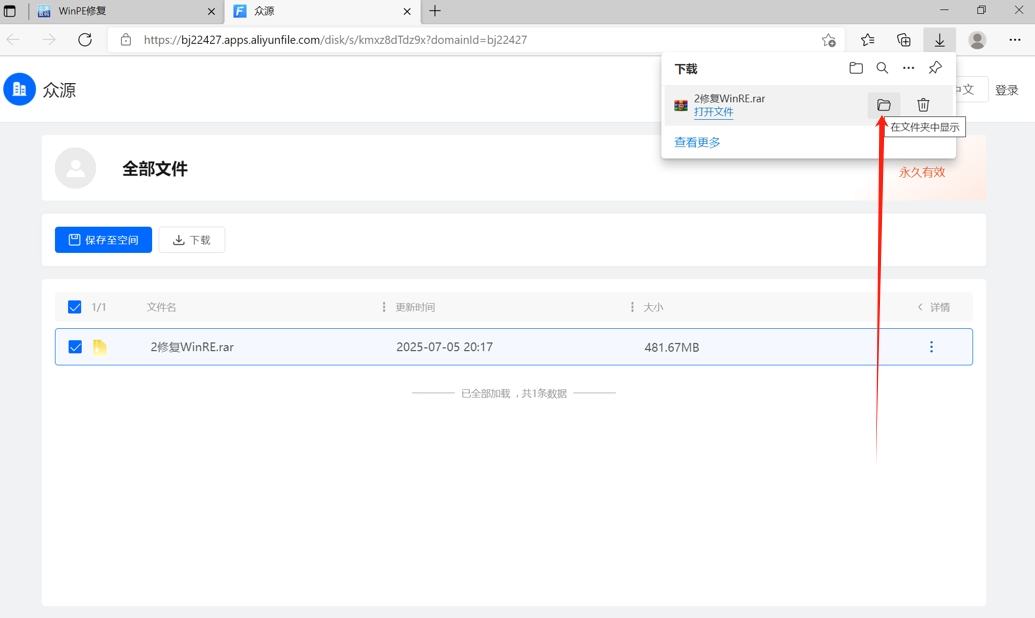The image size is (1035, 618).
Task: Open the browser Favorites icon
Action: tap(867, 40)
